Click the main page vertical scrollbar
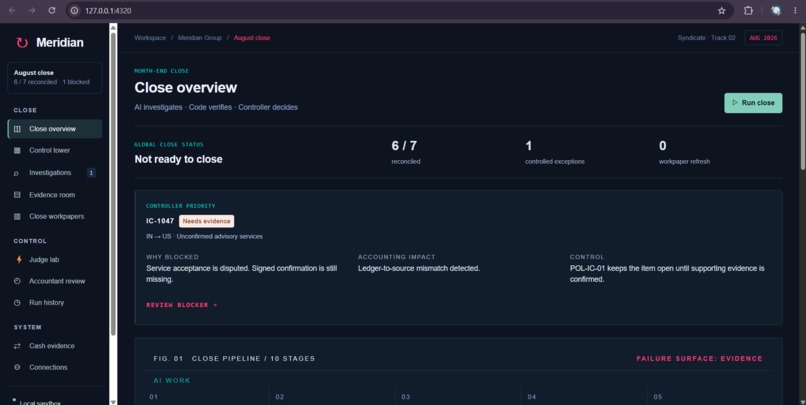This screenshot has height=405, width=806. 802,100
